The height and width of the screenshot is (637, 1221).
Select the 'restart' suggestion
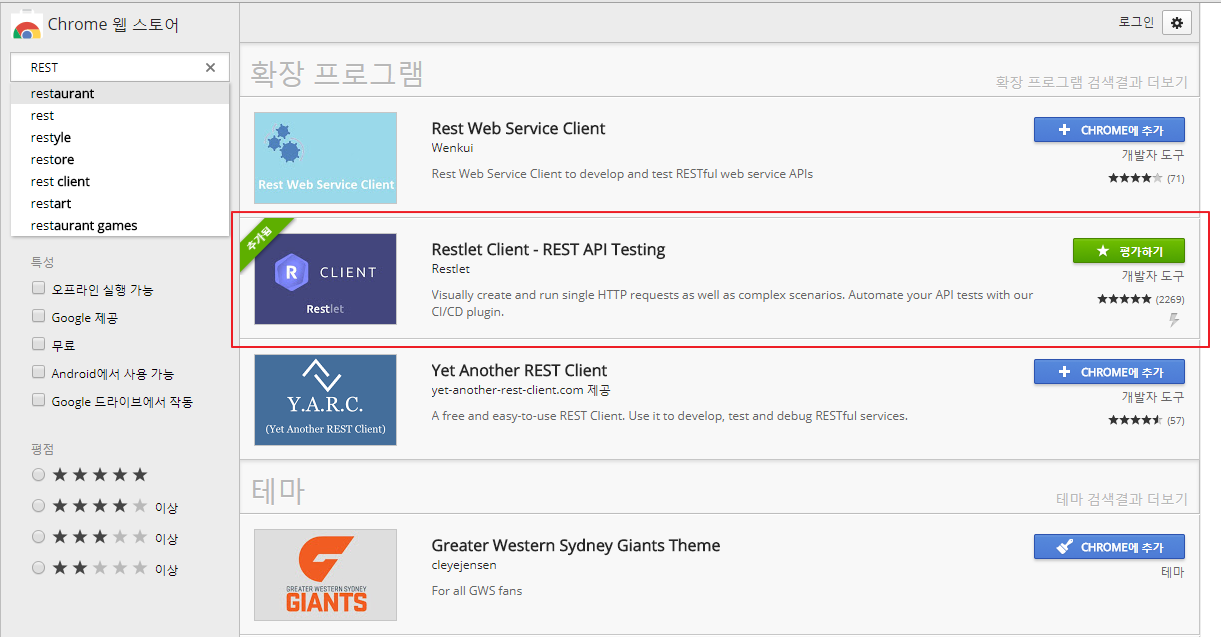point(120,203)
